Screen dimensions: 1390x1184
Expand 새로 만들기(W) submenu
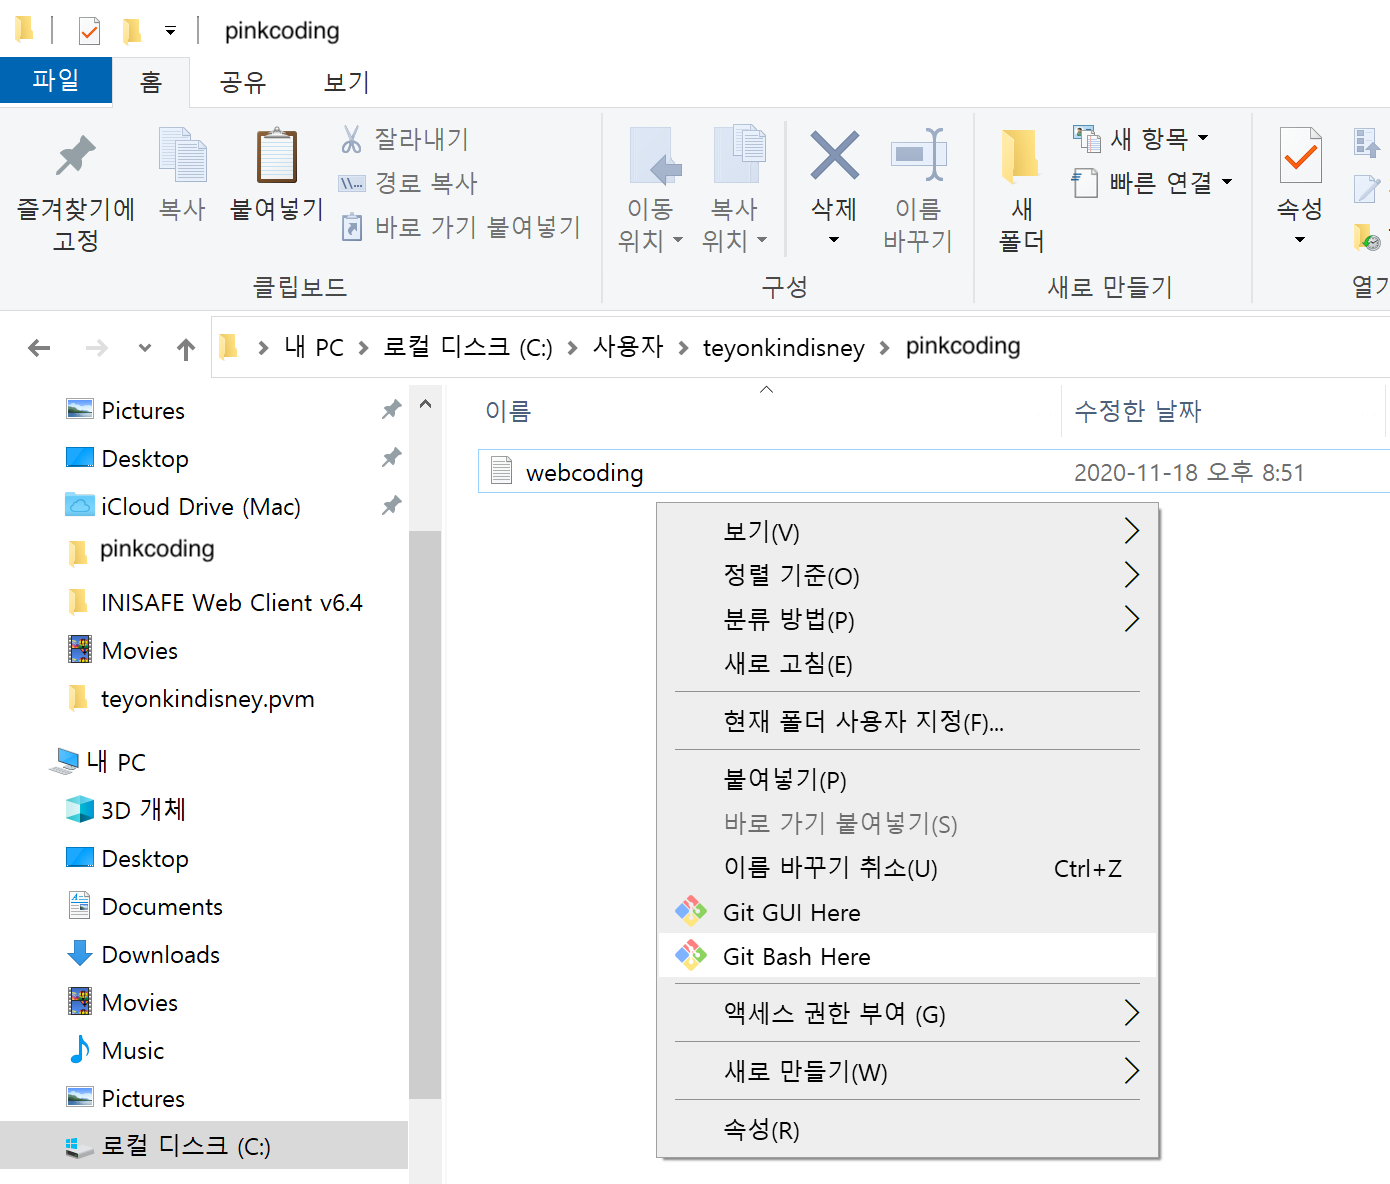pos(907,1071)
